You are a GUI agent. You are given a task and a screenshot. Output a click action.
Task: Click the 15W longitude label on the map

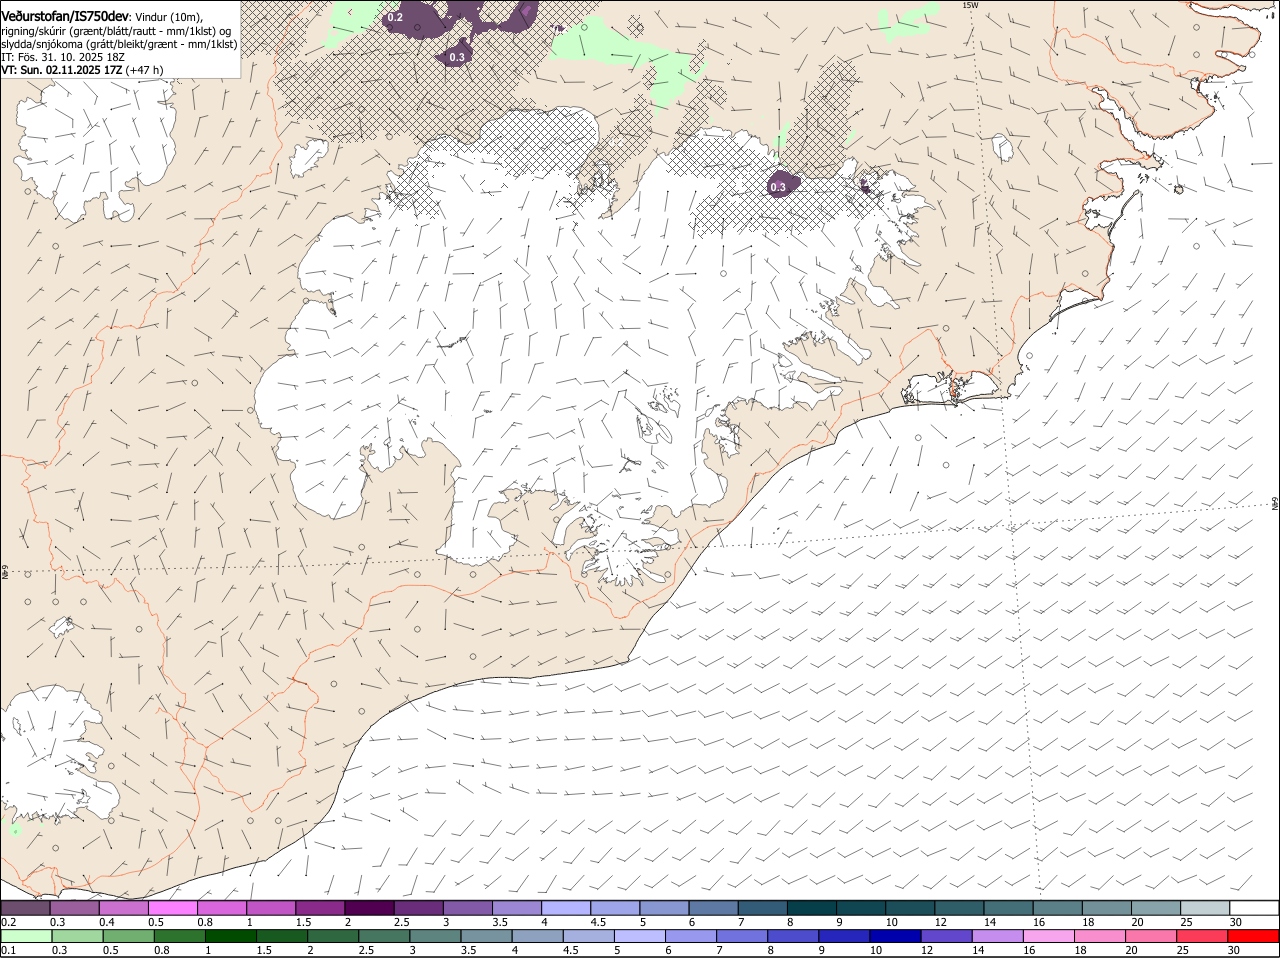tap(969, 5)
